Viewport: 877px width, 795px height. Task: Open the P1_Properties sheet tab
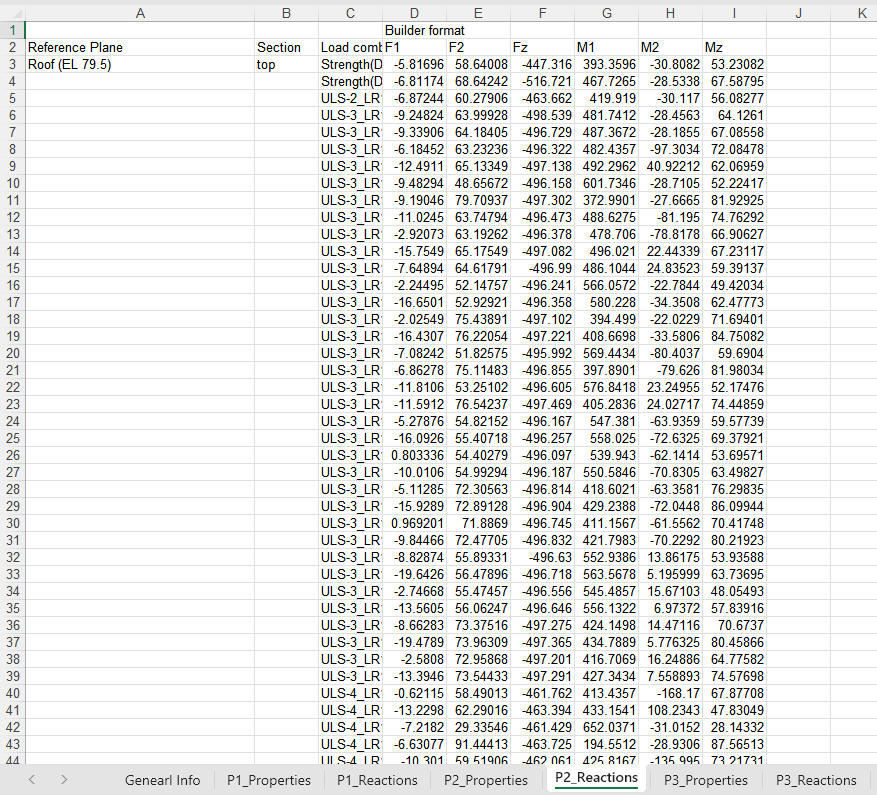point(269,780)
